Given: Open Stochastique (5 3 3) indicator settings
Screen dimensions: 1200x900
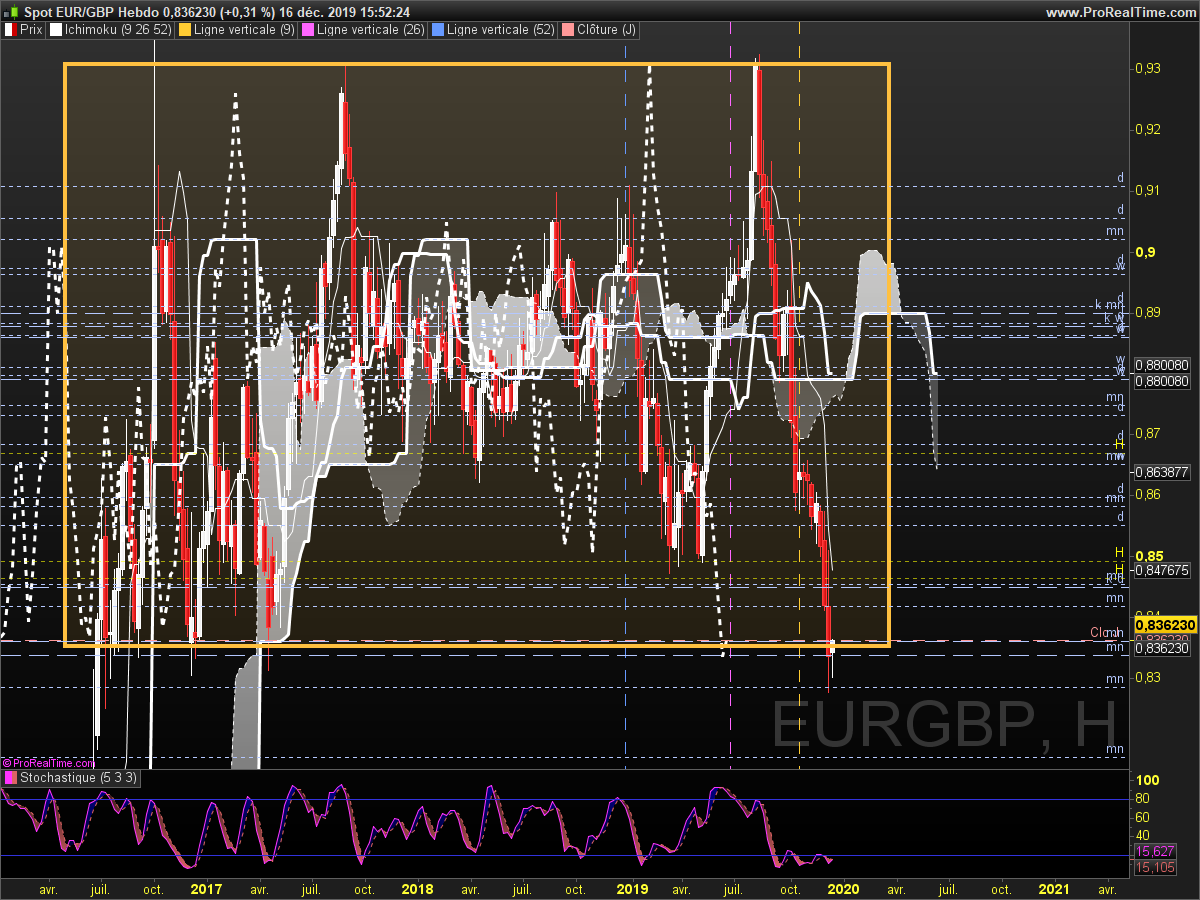Looking at the screenshot, I should pos(78,777).
